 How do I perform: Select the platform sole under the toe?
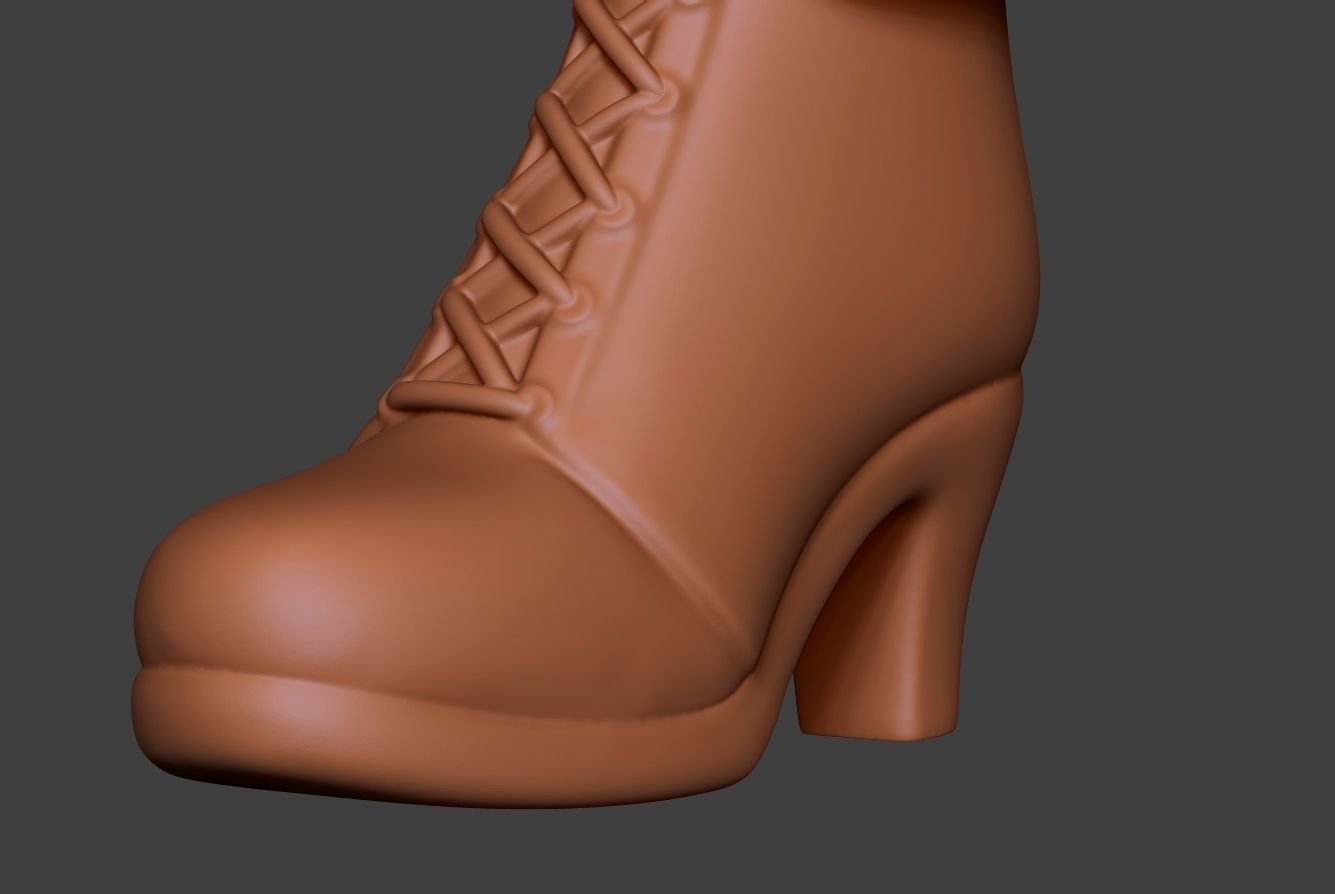(x=450, y=738)
